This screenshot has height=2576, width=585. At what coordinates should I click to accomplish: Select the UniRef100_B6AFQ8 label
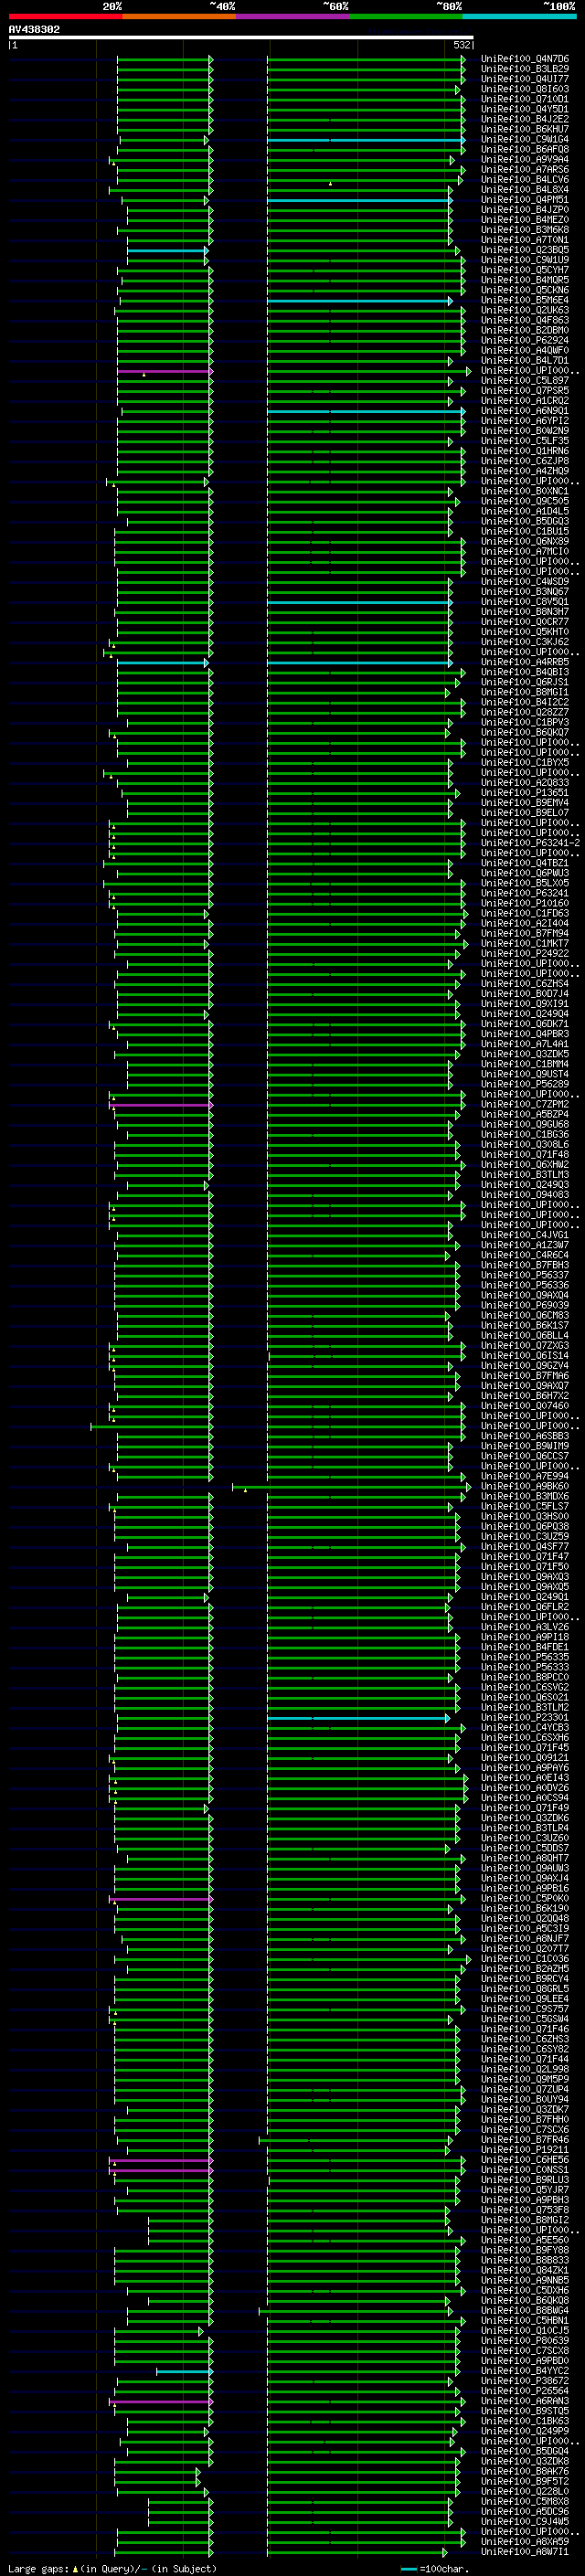click(x=525, y=149)
